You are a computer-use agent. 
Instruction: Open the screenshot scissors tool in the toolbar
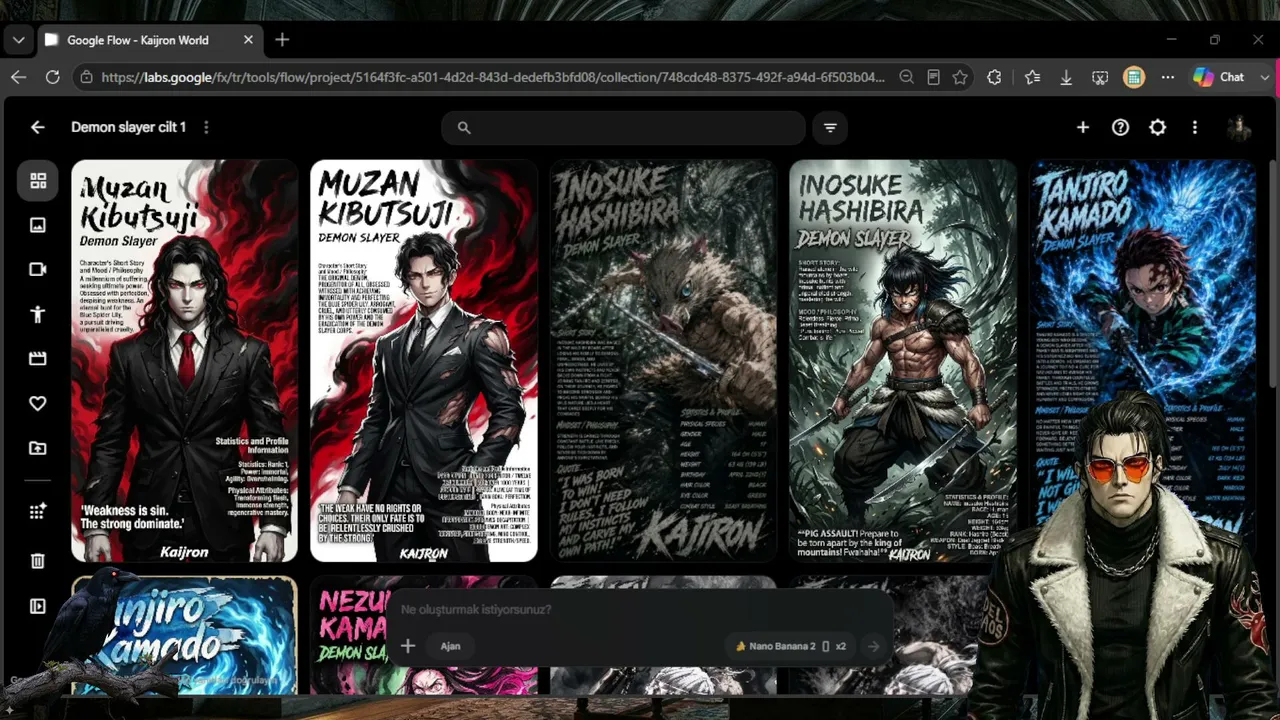click(1100, 77)
